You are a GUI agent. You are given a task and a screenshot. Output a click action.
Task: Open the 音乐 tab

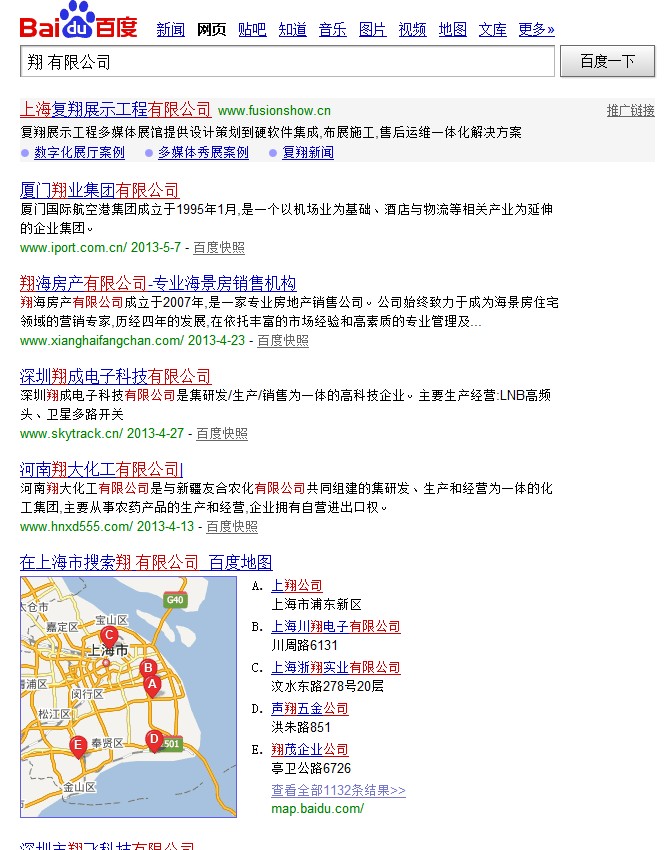click(x=332, y=29)
